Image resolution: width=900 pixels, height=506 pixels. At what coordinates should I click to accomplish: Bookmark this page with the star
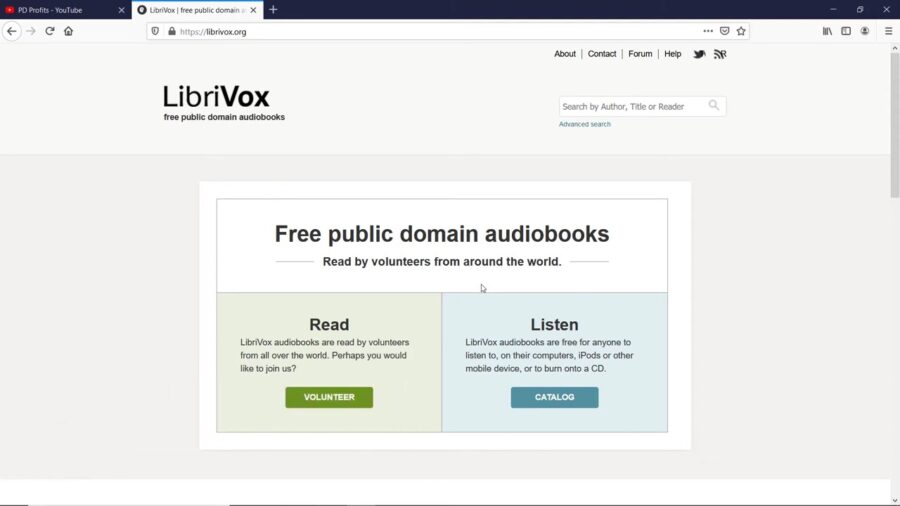[x=741, y=31]
